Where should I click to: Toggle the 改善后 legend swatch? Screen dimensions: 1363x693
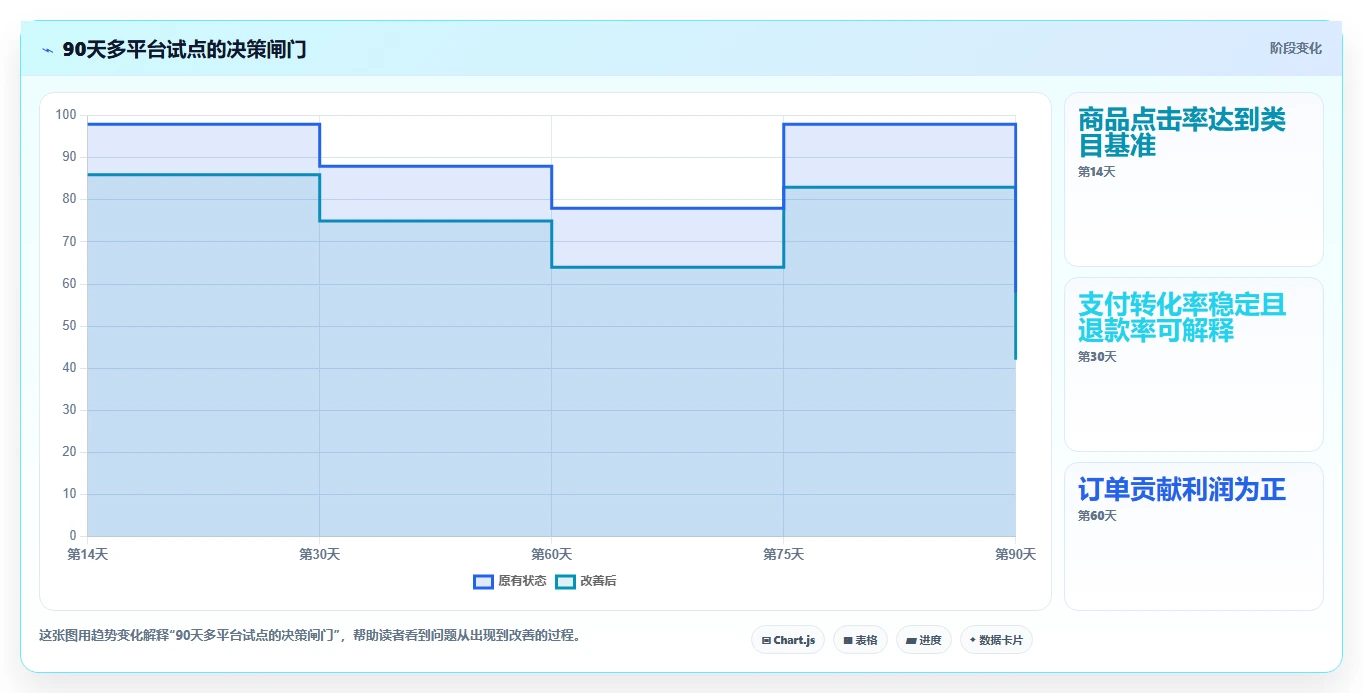(x=566, y=581)
